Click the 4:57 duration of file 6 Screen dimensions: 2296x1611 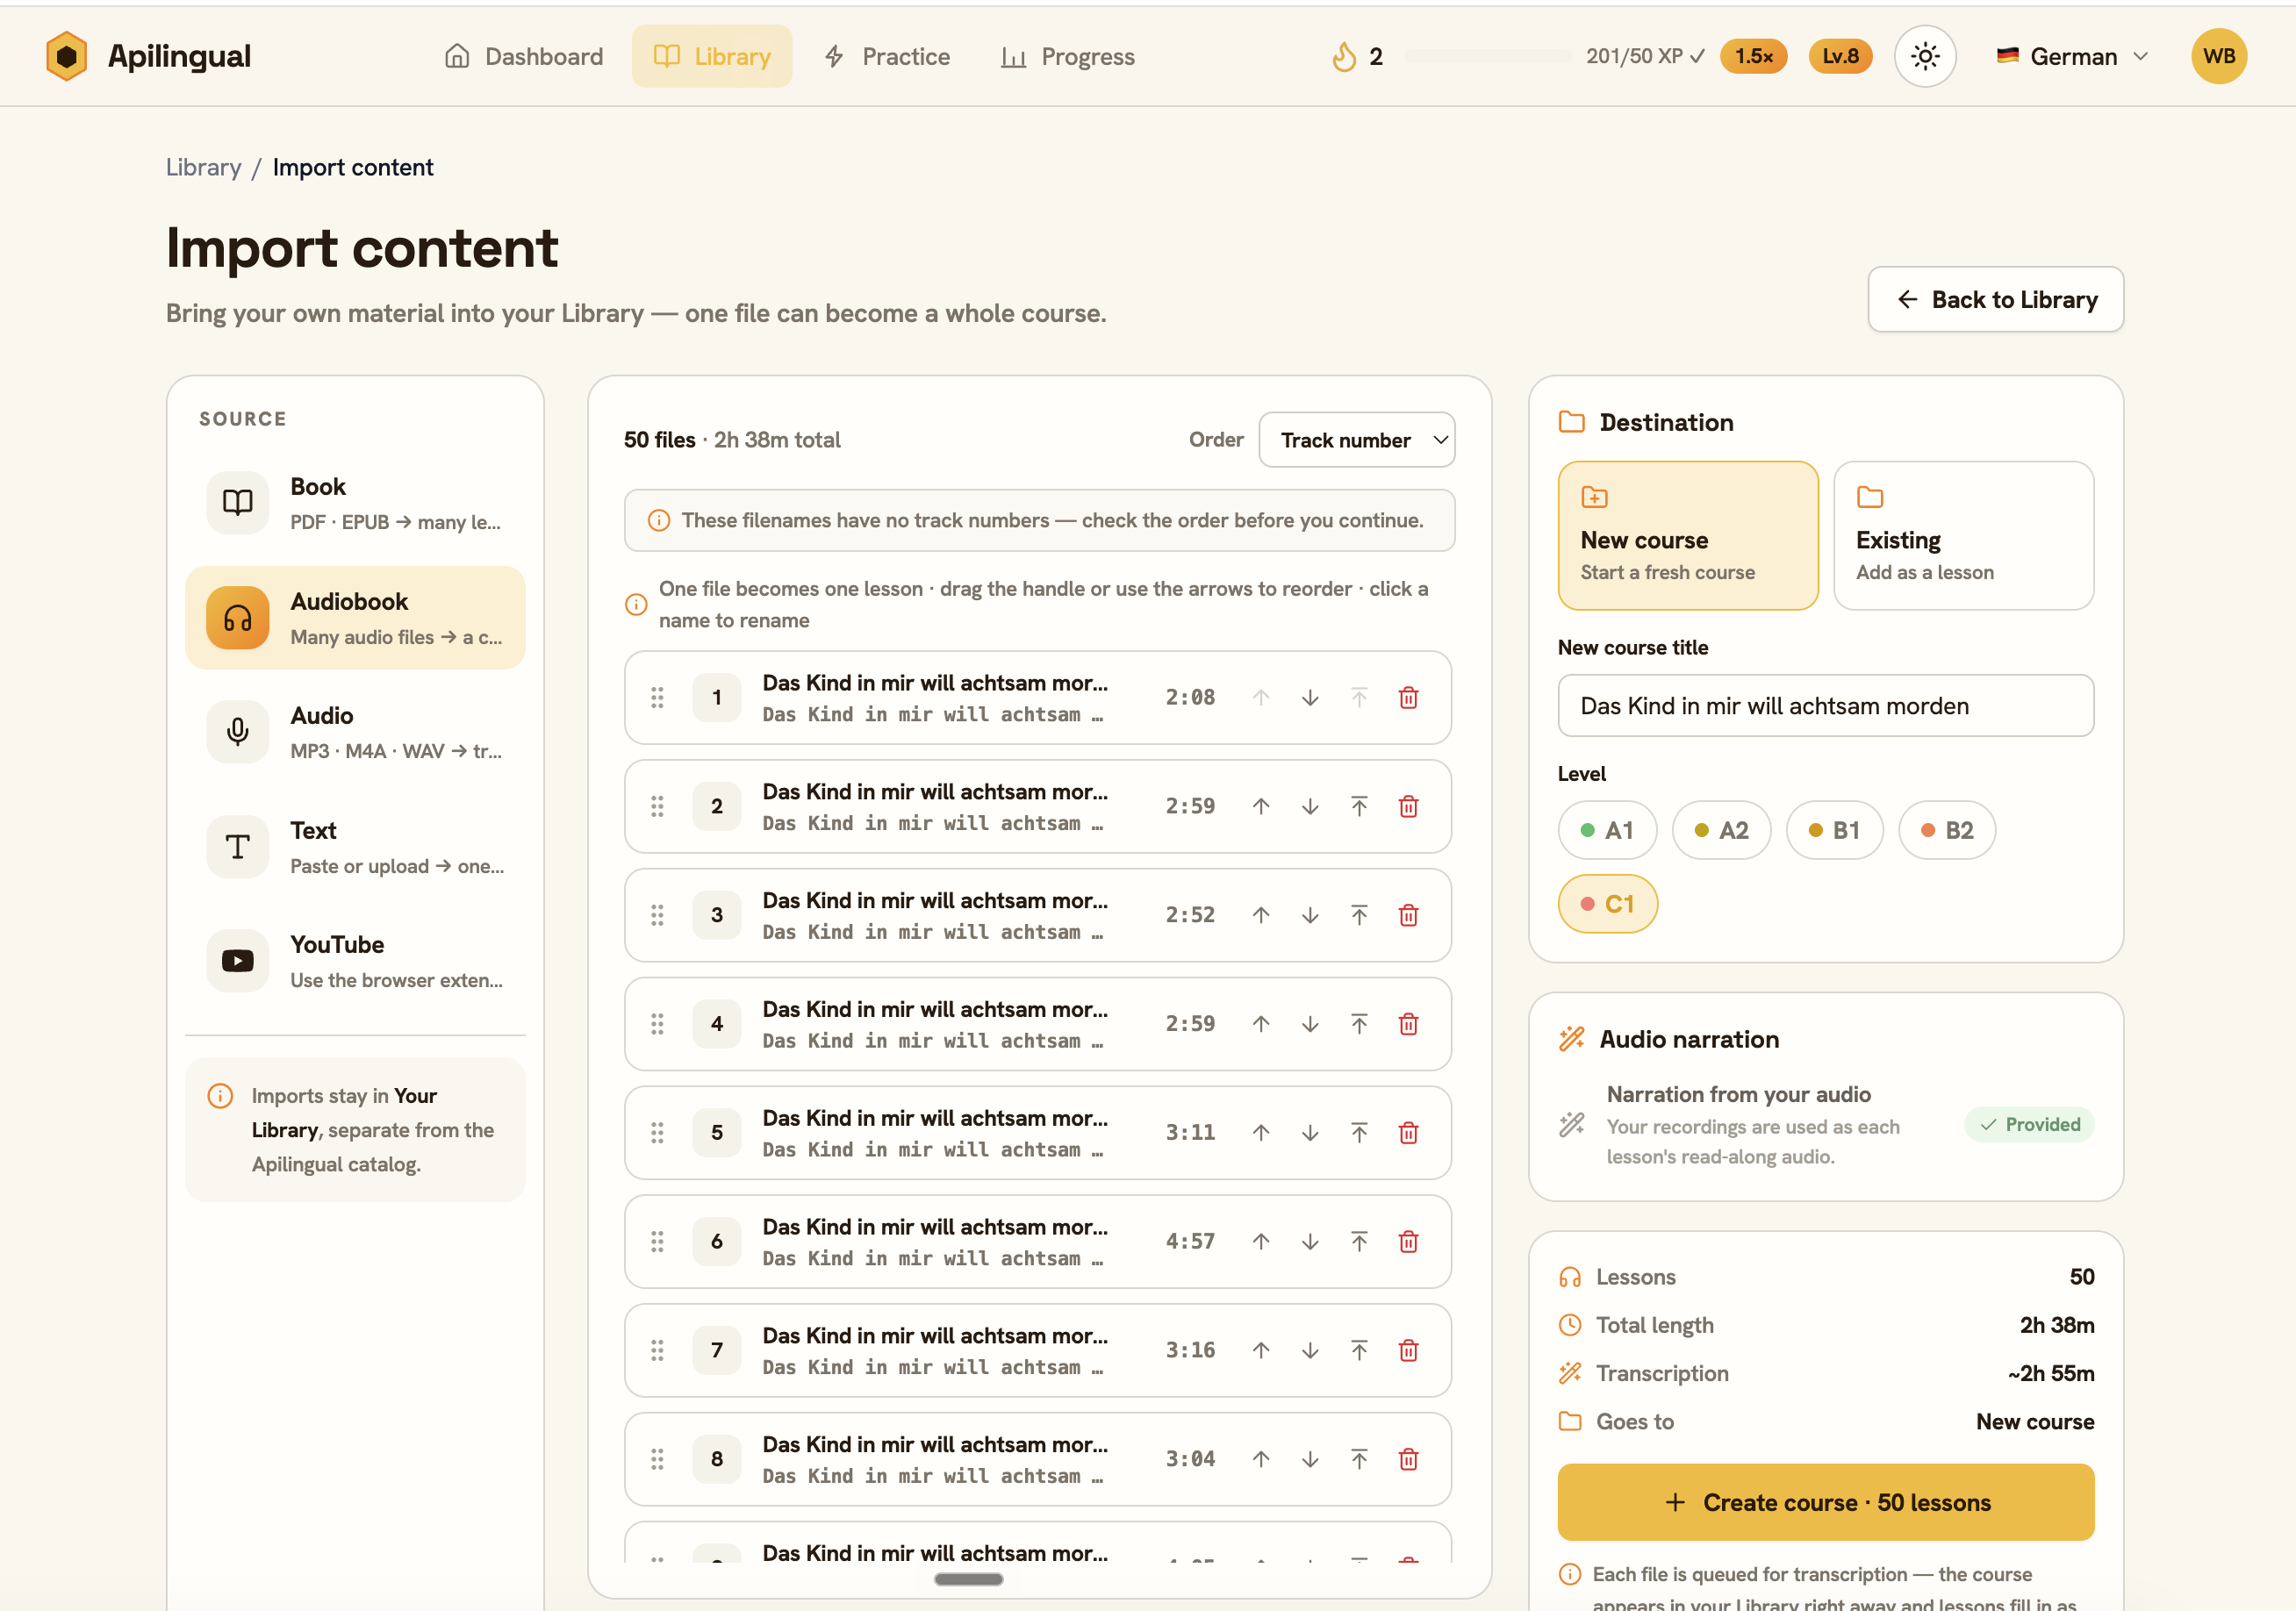tap(1190, 1241)
